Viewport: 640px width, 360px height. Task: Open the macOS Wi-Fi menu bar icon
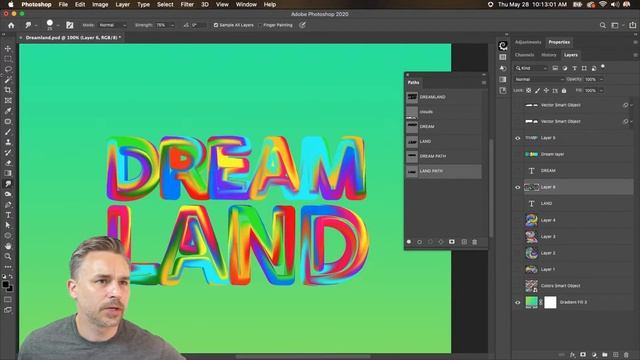point(603,4)
